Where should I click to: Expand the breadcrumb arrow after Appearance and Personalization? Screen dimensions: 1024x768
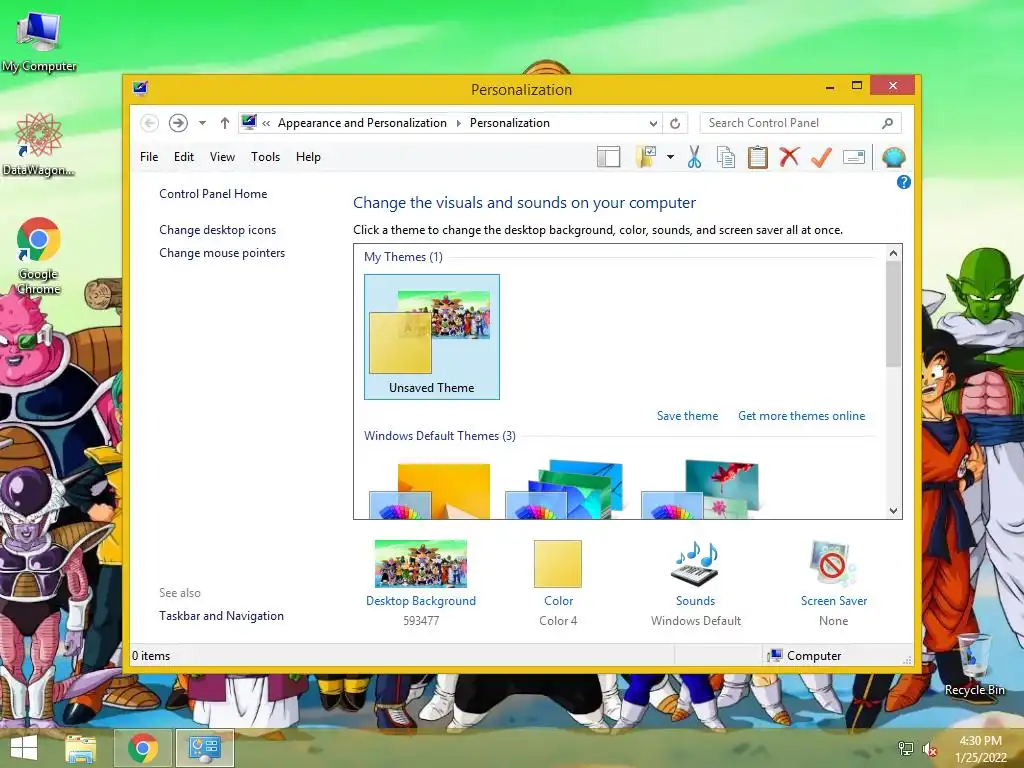tap(458, 123)
